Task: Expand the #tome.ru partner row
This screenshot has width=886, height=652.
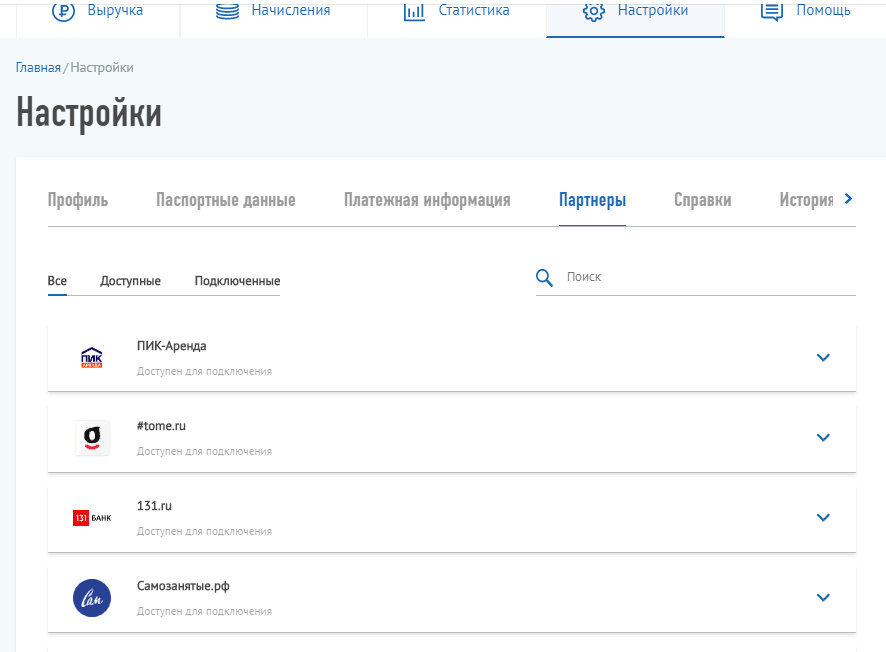Action: (x=823, y=438)
